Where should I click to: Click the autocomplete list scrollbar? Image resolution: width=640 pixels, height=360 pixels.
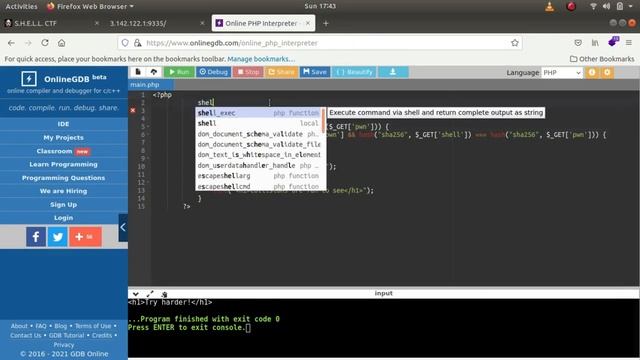click(x=323, y=120)
